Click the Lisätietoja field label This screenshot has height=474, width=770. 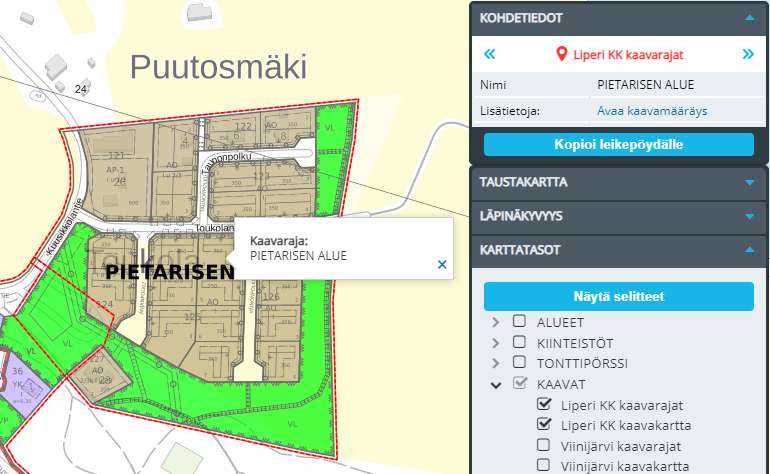(510, 111)
